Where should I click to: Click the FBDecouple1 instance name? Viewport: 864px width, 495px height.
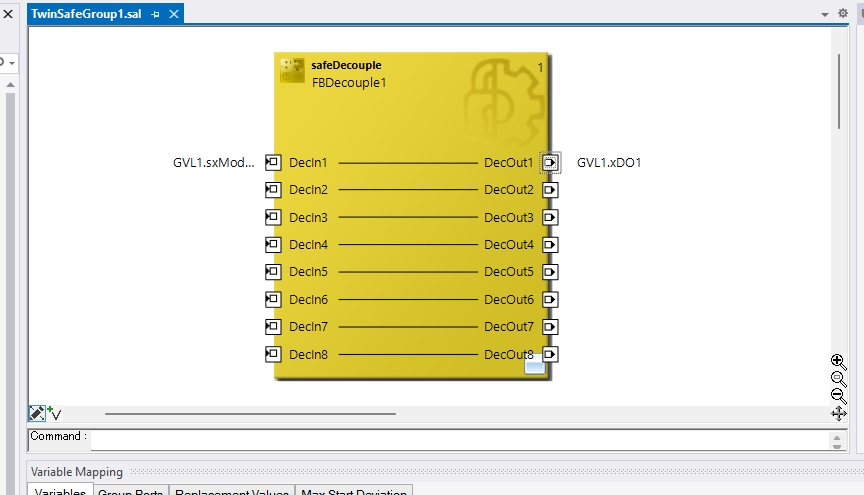(349, 83)
